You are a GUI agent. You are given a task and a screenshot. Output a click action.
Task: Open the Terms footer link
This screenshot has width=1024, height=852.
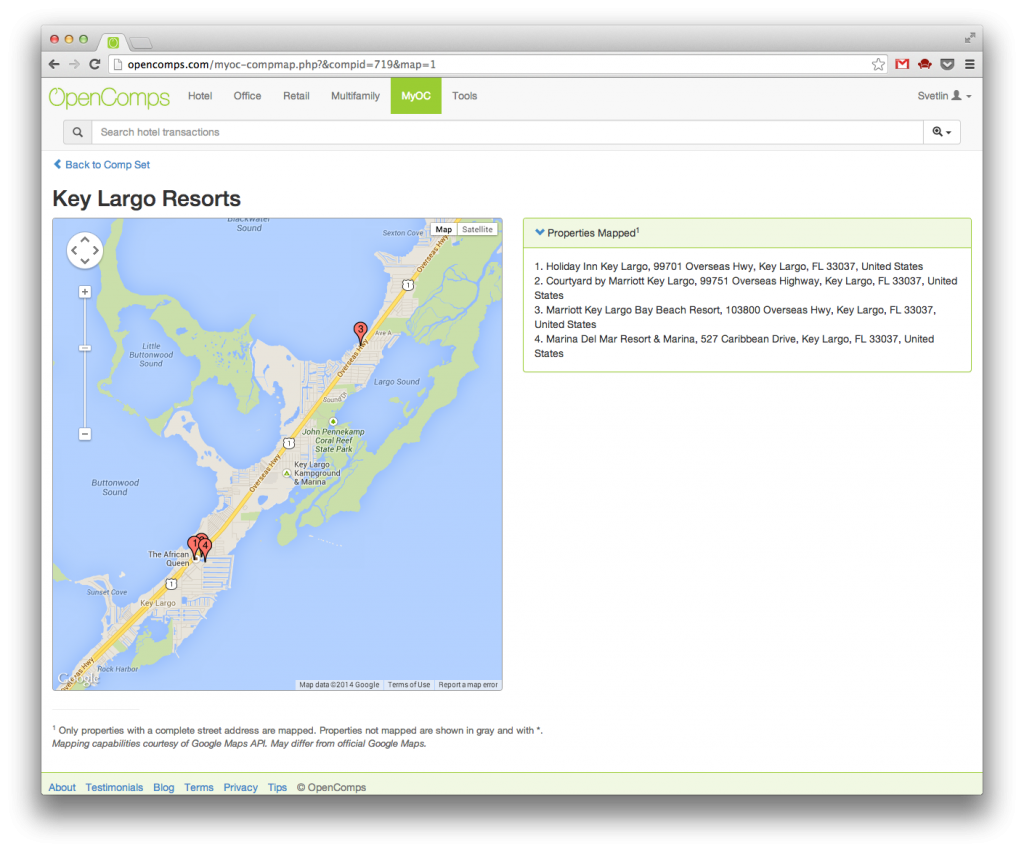[x=199, y=787]
